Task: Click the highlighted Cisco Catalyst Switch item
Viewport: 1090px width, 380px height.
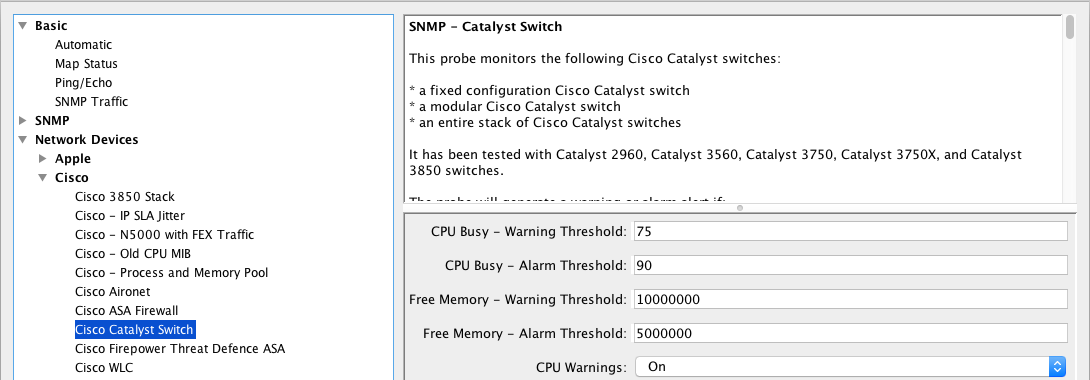Action: [x=135, y=329]
